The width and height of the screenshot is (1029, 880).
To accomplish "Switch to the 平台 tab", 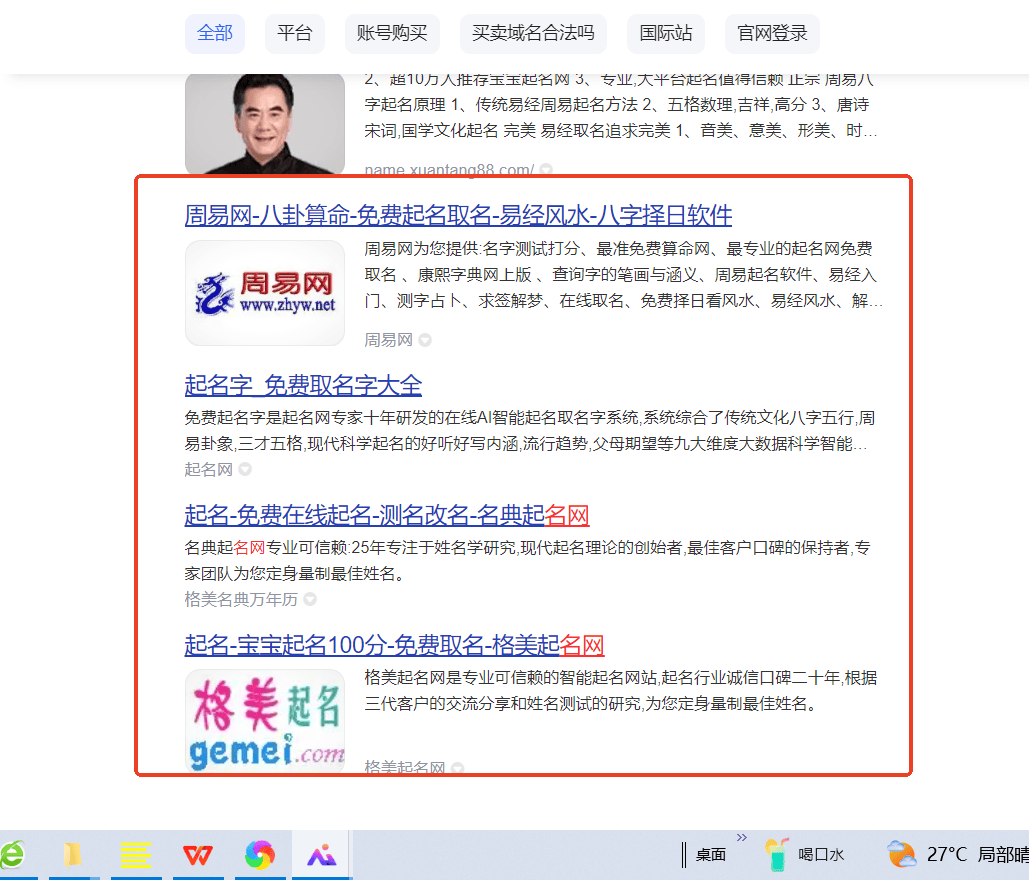I will 295,33.
